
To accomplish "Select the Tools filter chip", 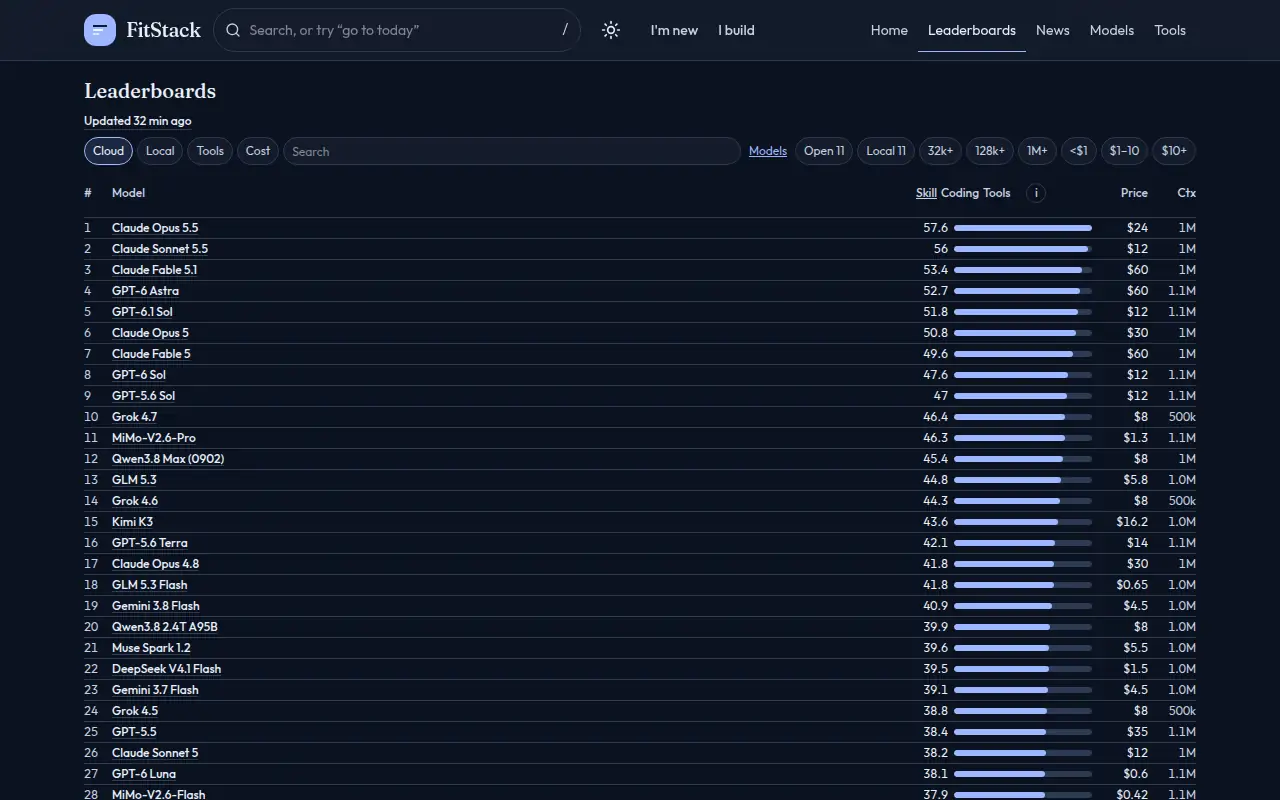I will click(x=210, y=151).
